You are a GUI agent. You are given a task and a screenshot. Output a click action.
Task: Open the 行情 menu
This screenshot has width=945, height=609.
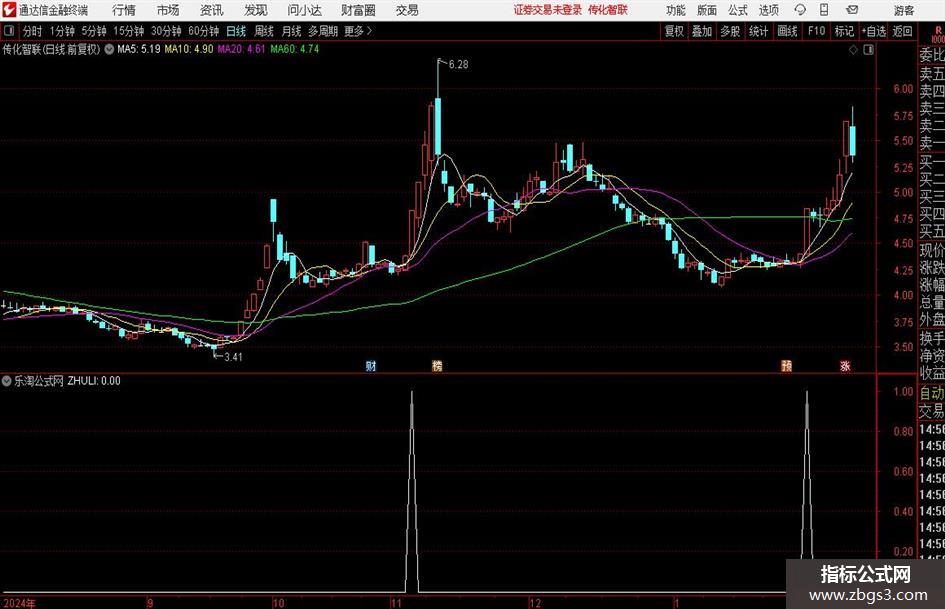point(124,10)
